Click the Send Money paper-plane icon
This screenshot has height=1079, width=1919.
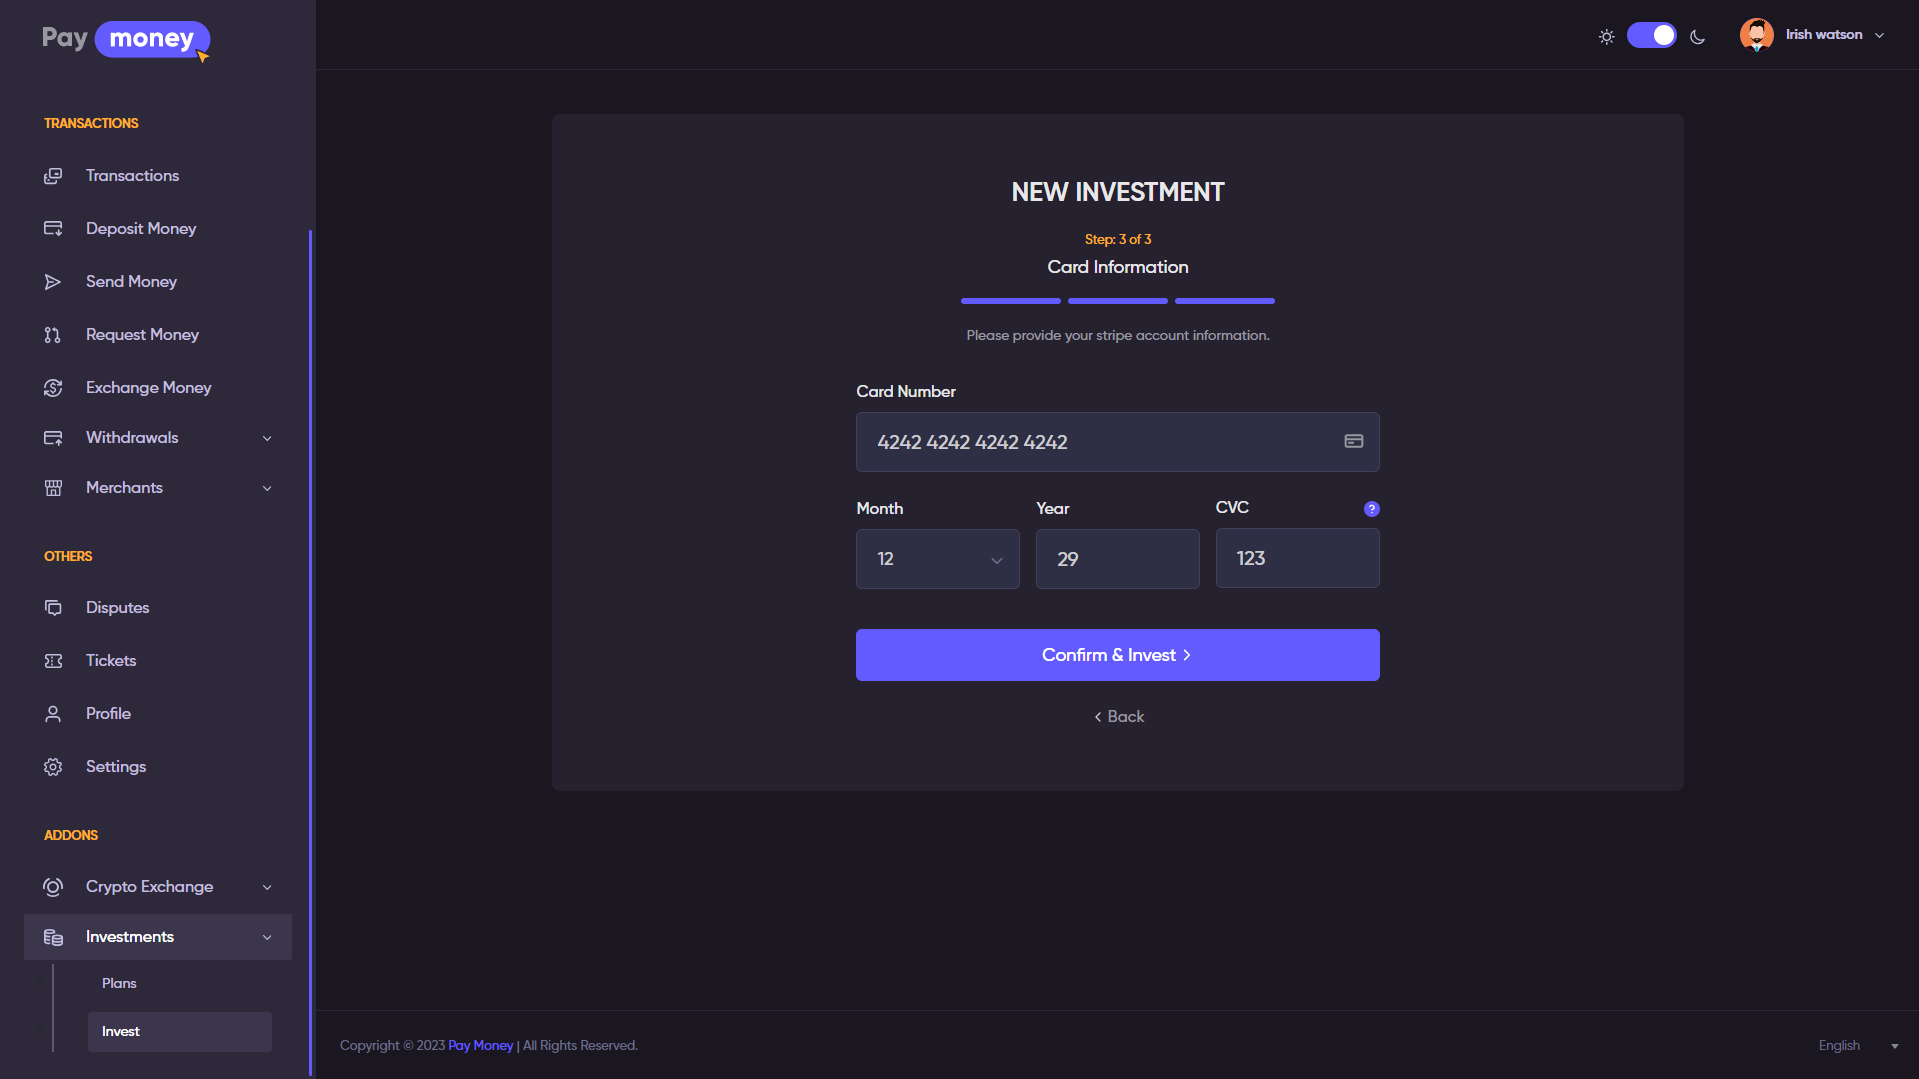coord(53,282)
